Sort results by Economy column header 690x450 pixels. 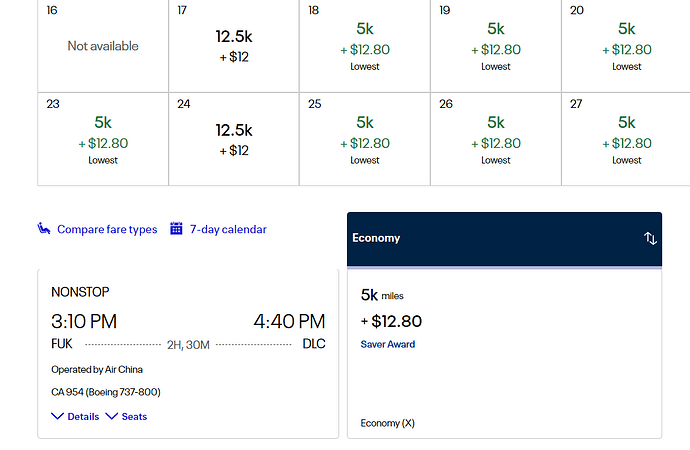pyautogui.click(x=504, y=239)
